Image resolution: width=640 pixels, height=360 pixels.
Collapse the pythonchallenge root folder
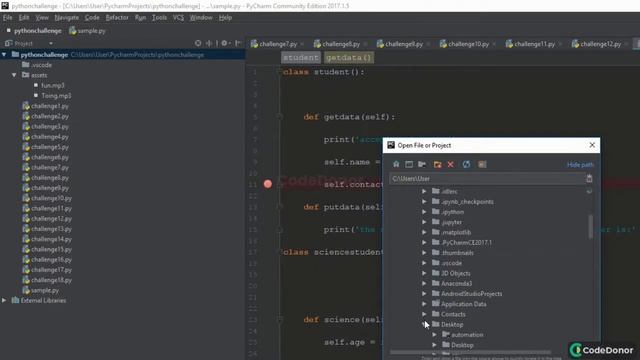4,54
